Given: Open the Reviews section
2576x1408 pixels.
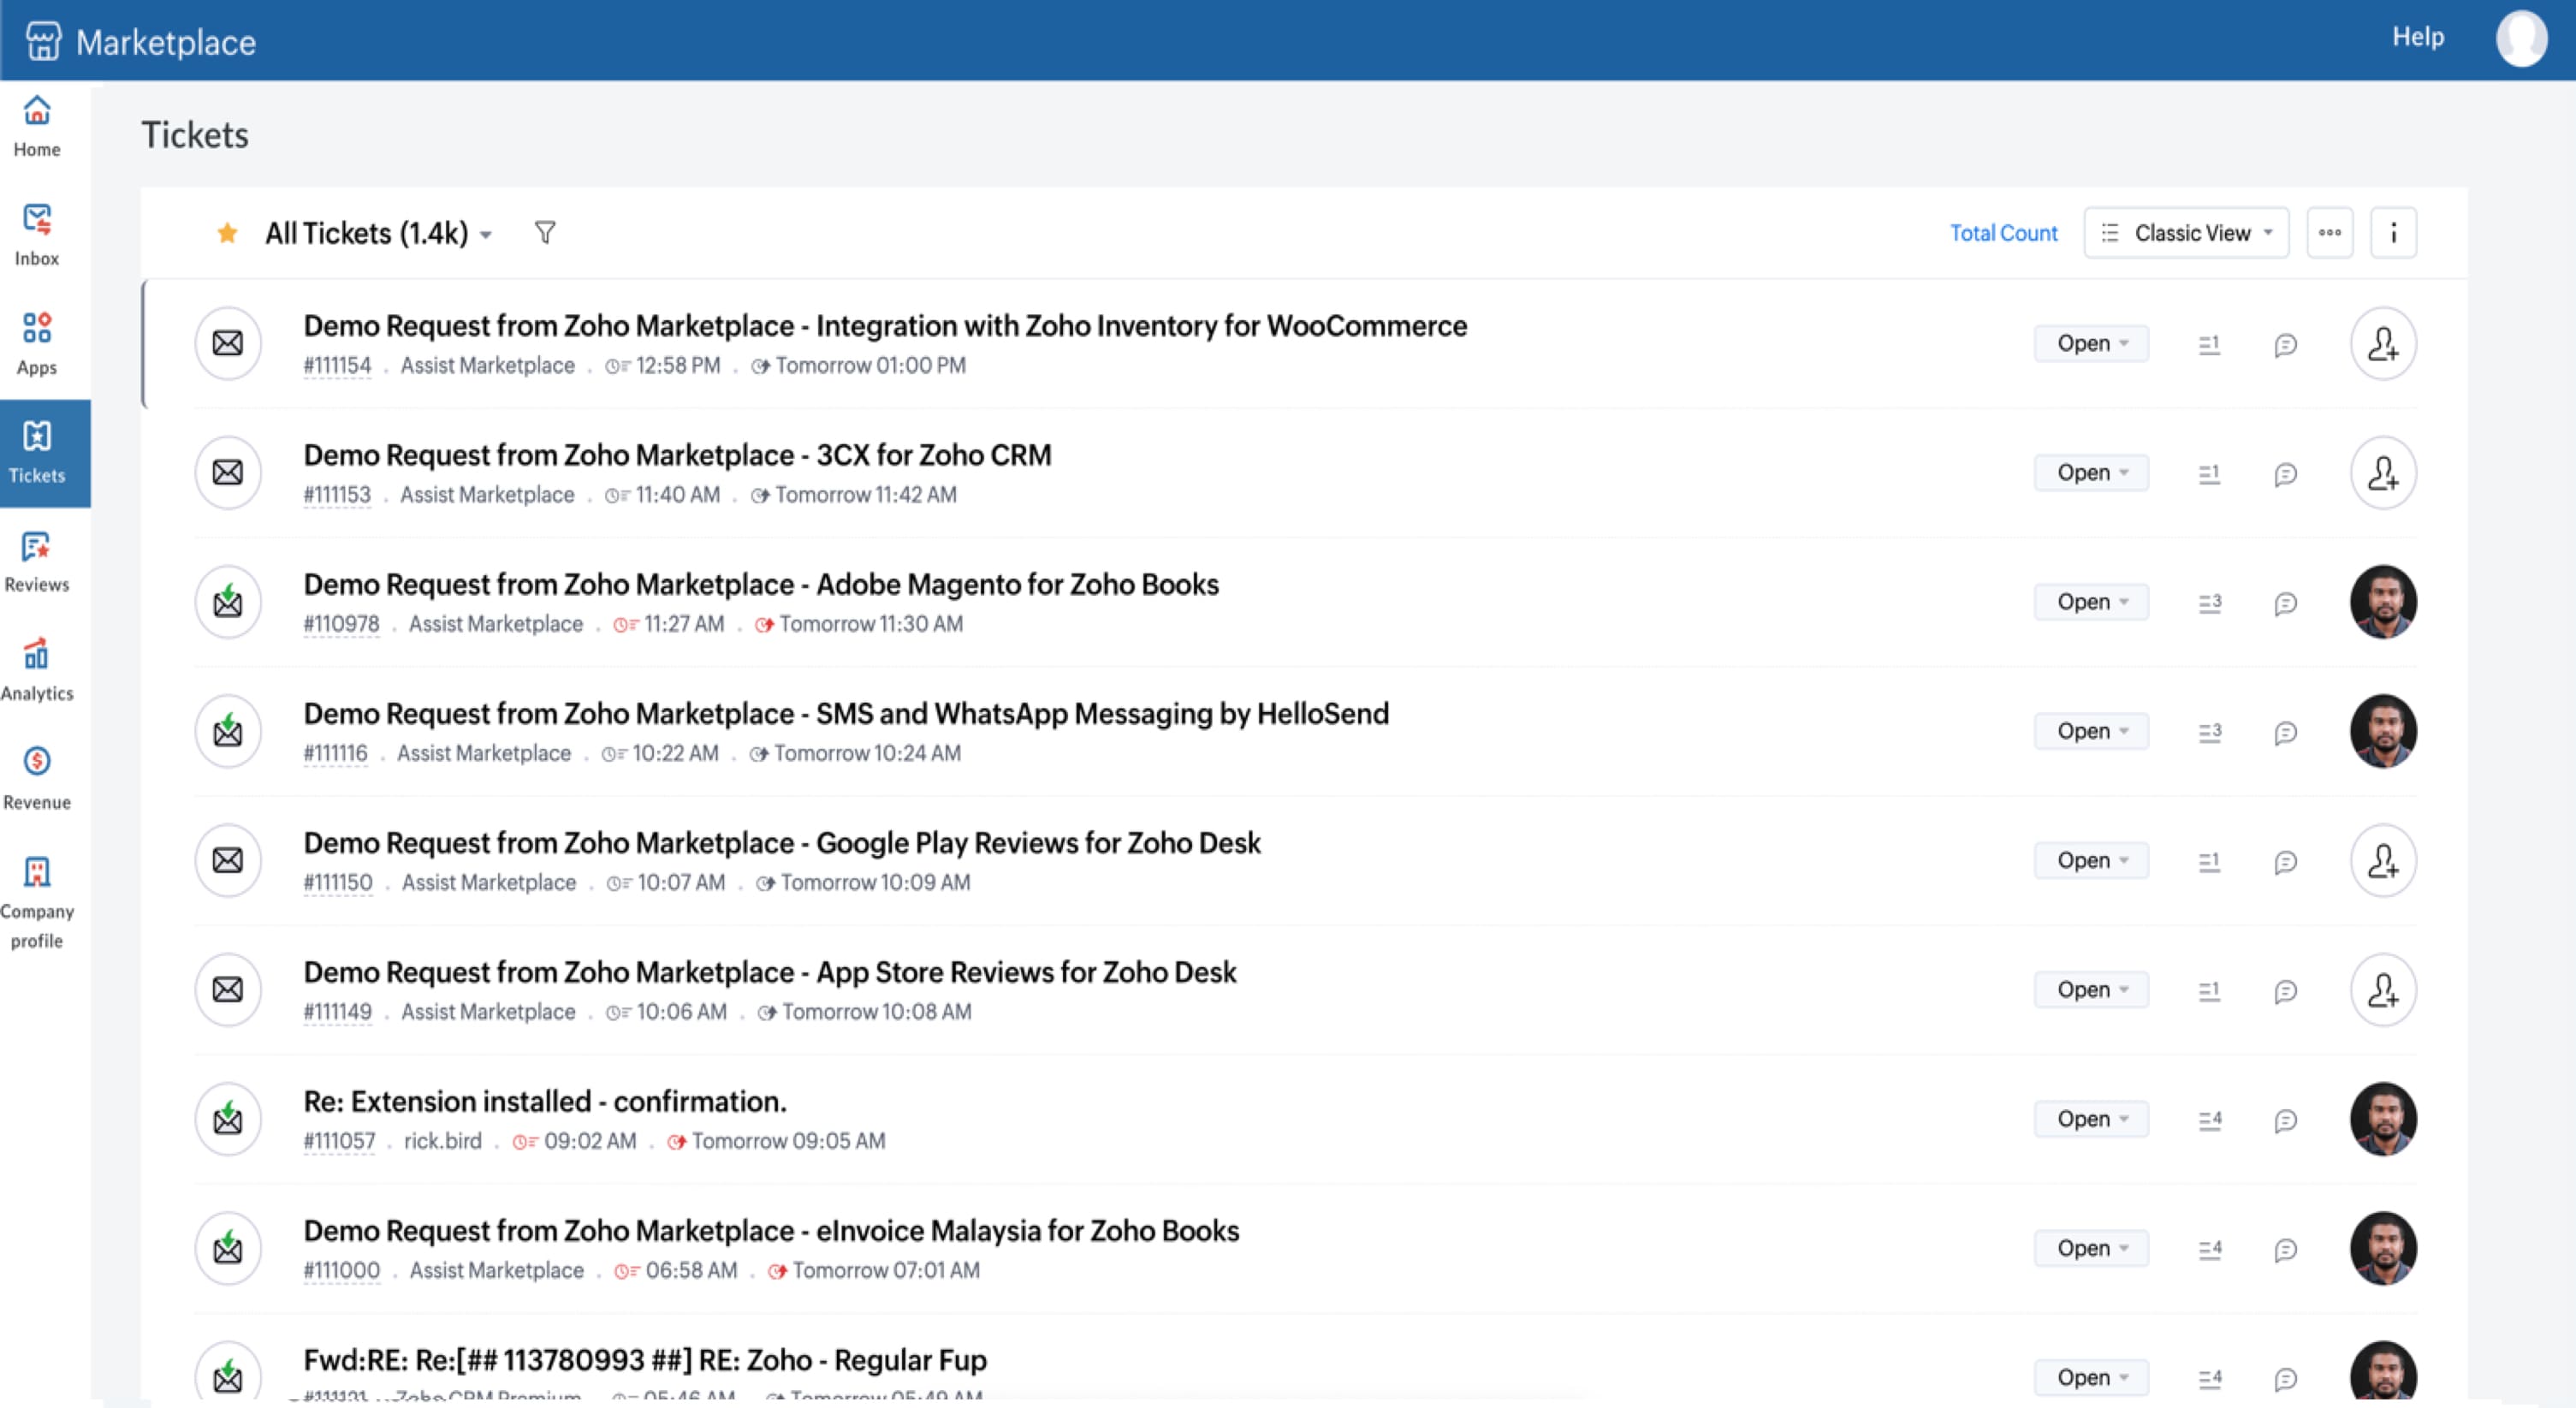Looking at the screenshot, I should [x=37, y=562].
